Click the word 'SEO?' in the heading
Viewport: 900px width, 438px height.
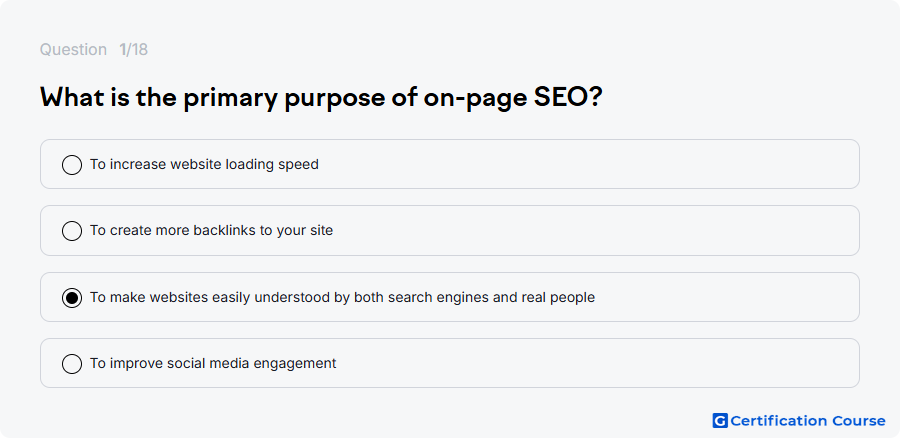click(x=568, y=97)
